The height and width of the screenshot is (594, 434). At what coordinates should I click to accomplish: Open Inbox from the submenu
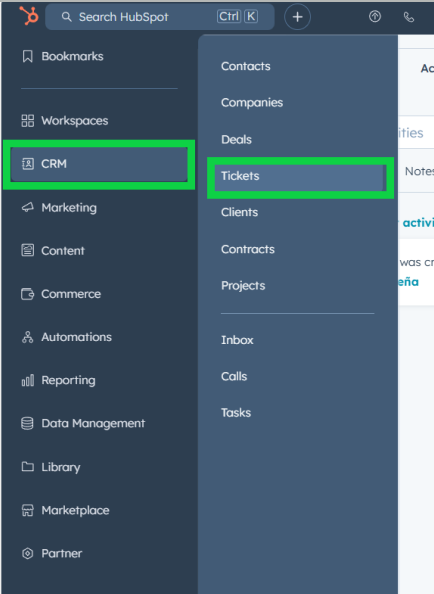(x=237, y=340)
